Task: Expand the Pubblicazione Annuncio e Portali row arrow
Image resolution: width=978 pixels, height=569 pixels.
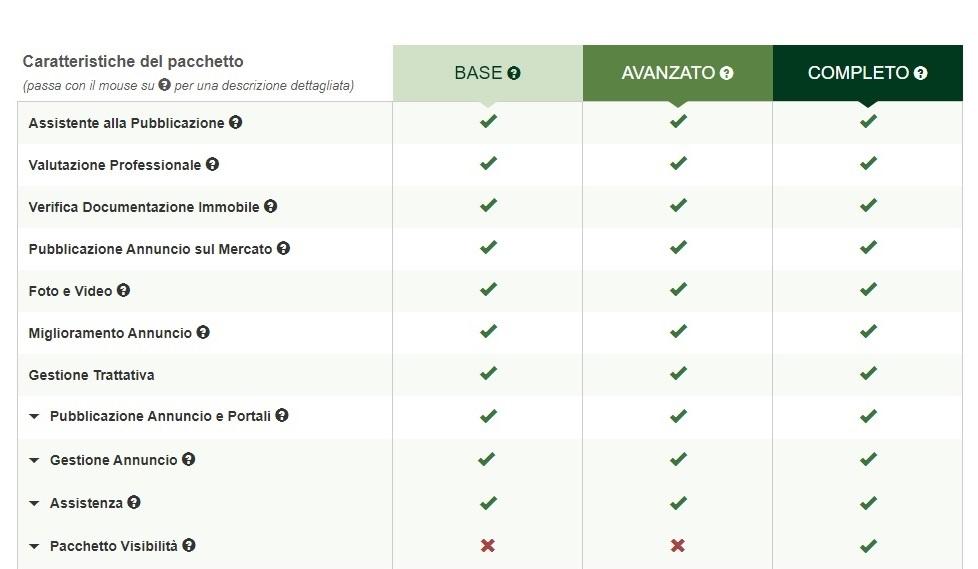Action: click(x=34, y=416)
